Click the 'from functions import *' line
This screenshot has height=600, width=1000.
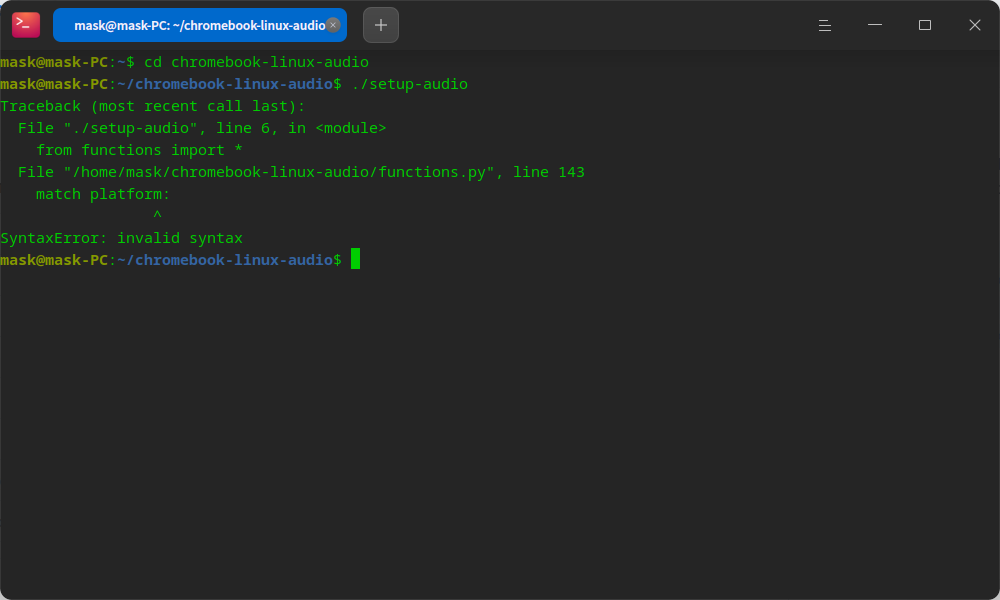(139, 150)
